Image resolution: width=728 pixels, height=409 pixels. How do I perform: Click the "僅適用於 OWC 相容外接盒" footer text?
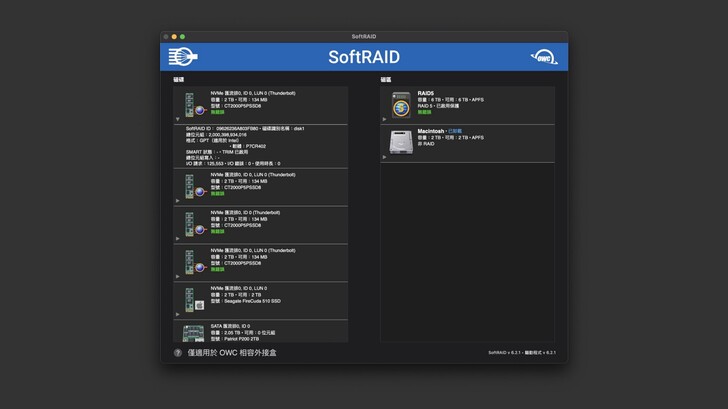point(232,353)
